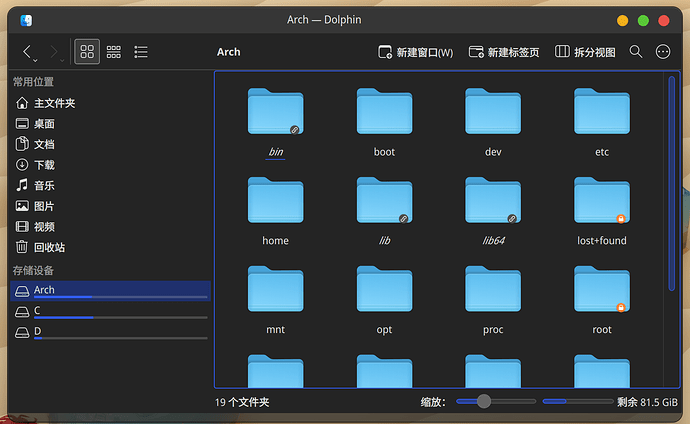Open the three-dot overflow menu

tap(663, 52)
